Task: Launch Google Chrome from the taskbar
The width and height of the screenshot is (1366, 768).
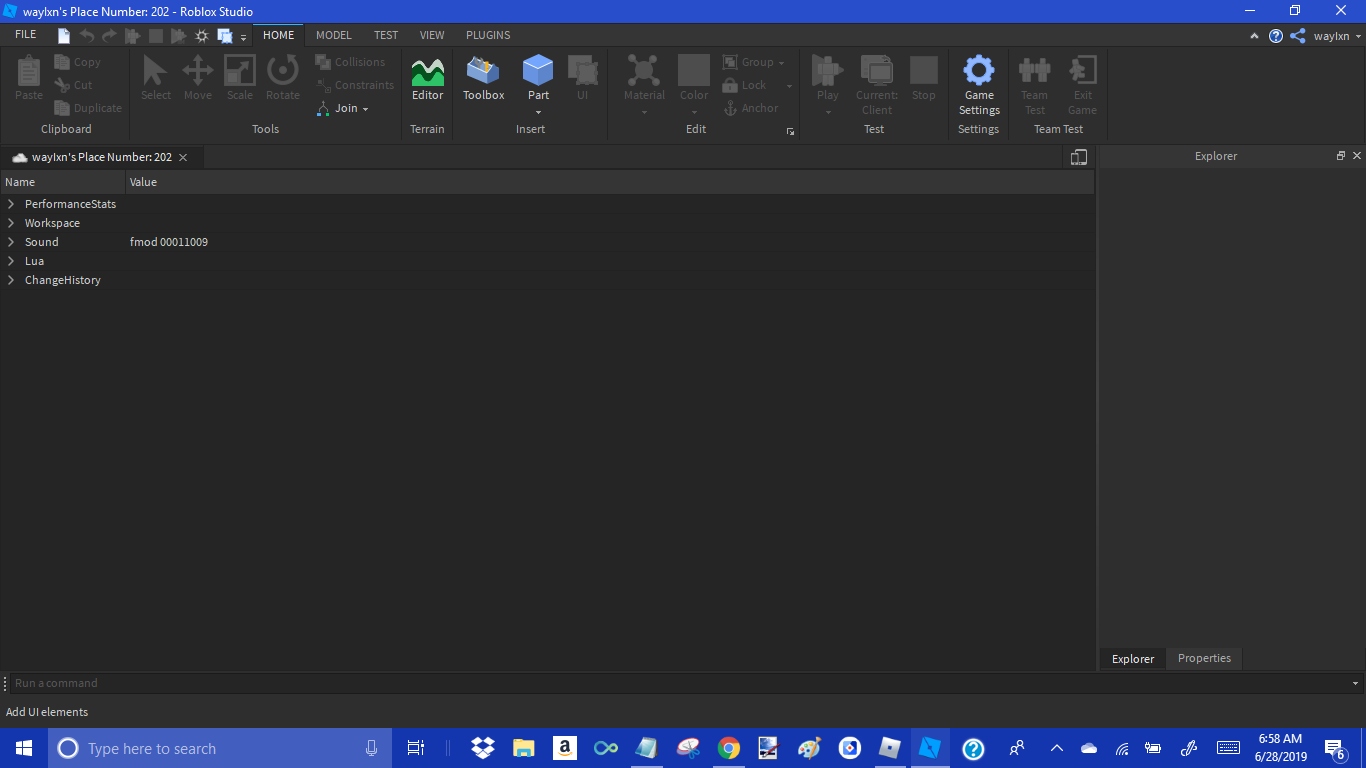Action: [729, 748]
